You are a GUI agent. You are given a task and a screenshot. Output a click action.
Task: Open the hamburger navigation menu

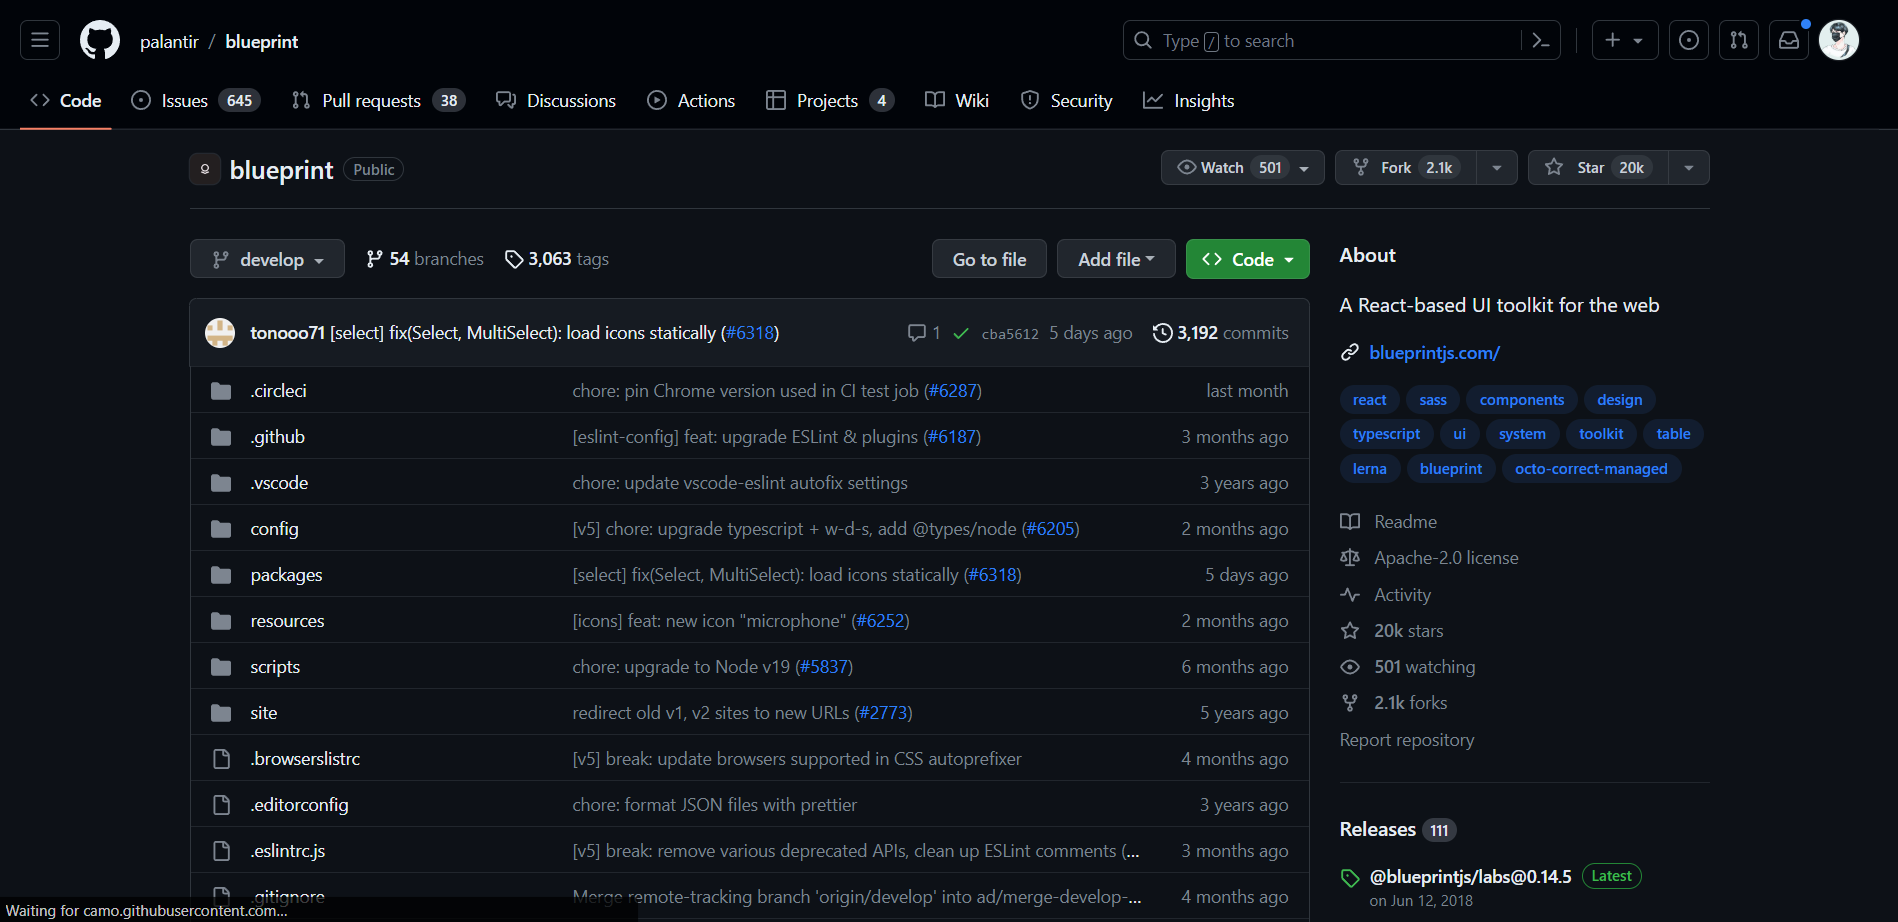[40, 40]
